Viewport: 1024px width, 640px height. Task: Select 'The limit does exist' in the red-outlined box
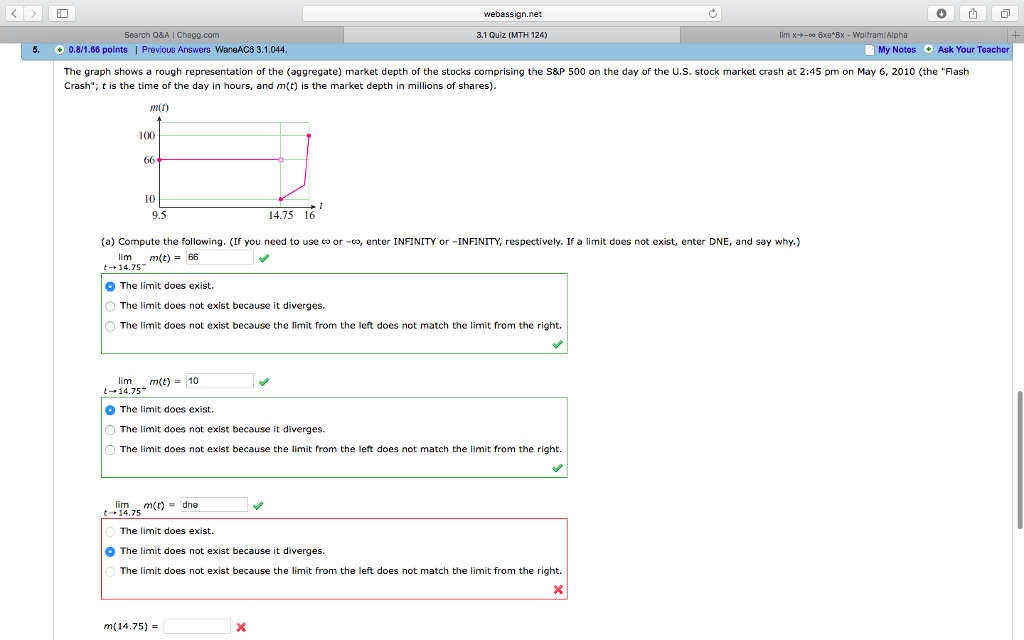pyautogui.click(x=110, y=531)
